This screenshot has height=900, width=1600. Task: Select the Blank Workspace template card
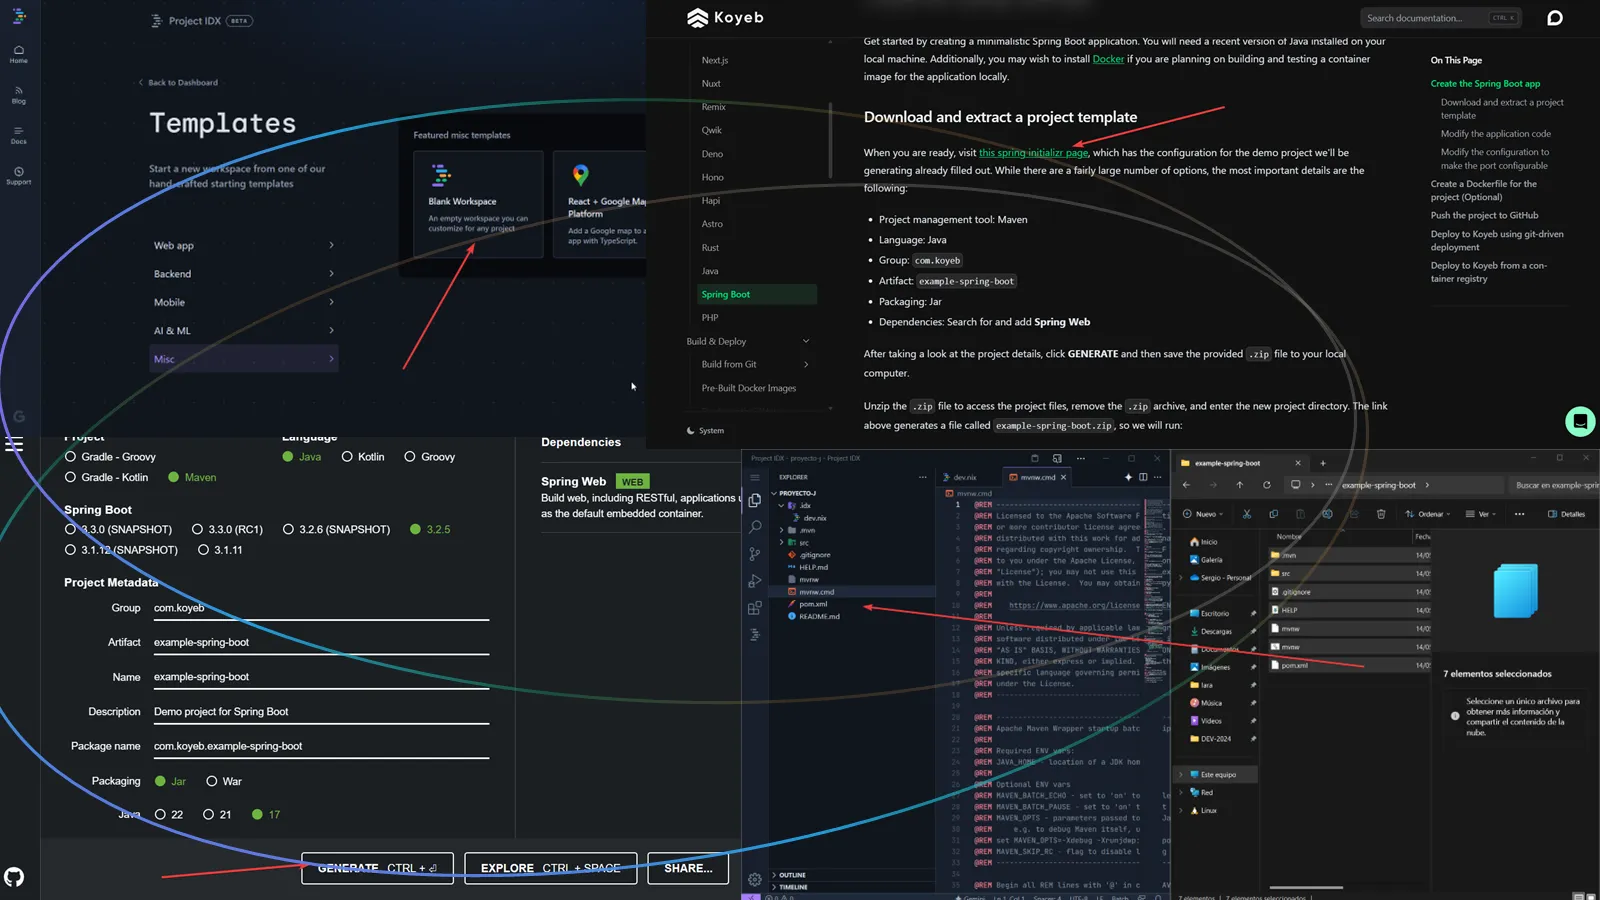tap(478, 204)
